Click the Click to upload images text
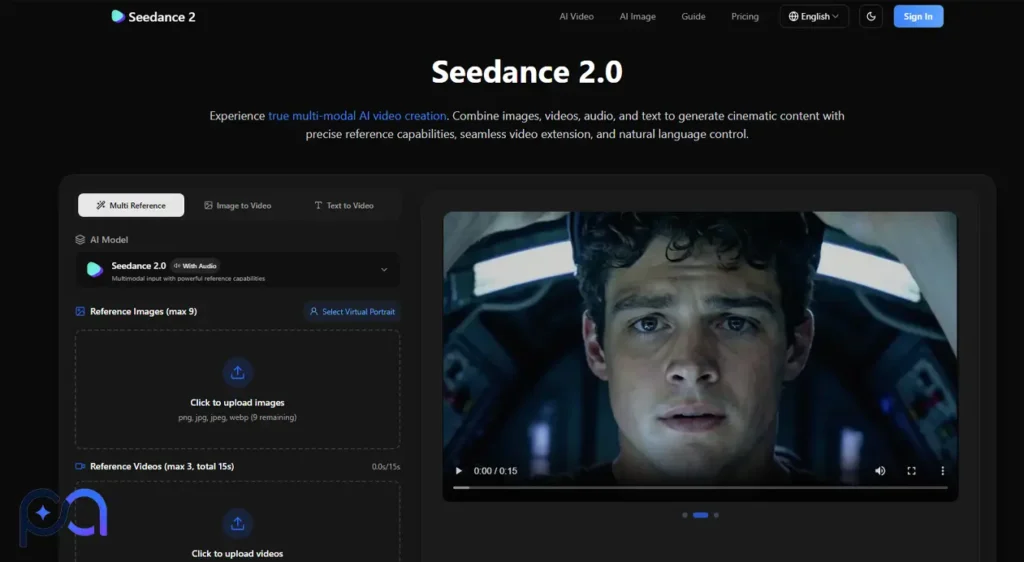The image size is (1024, 562). tap(237, 403)
